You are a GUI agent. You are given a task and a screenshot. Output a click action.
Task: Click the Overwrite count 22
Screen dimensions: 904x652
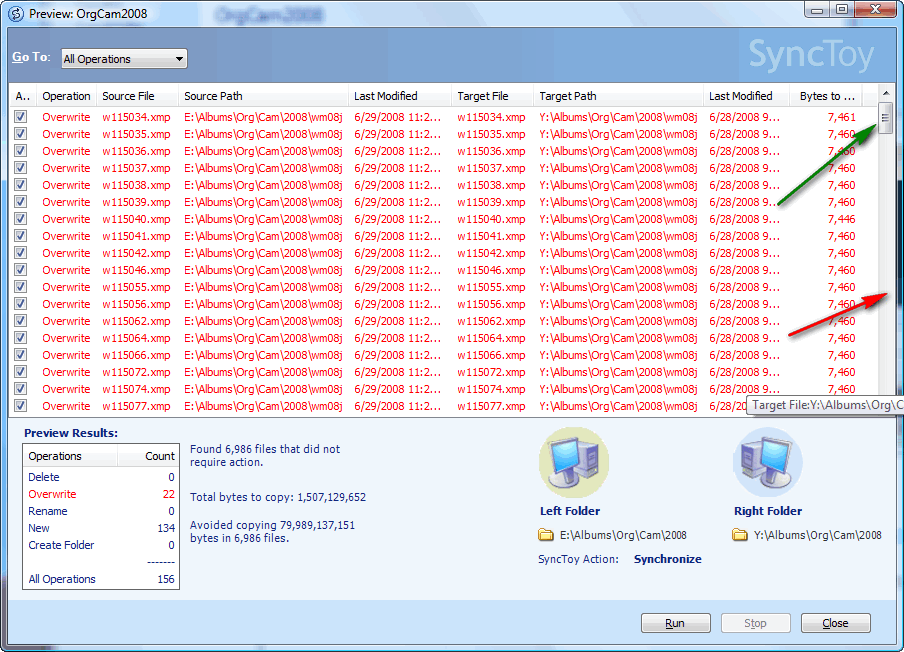168,494
